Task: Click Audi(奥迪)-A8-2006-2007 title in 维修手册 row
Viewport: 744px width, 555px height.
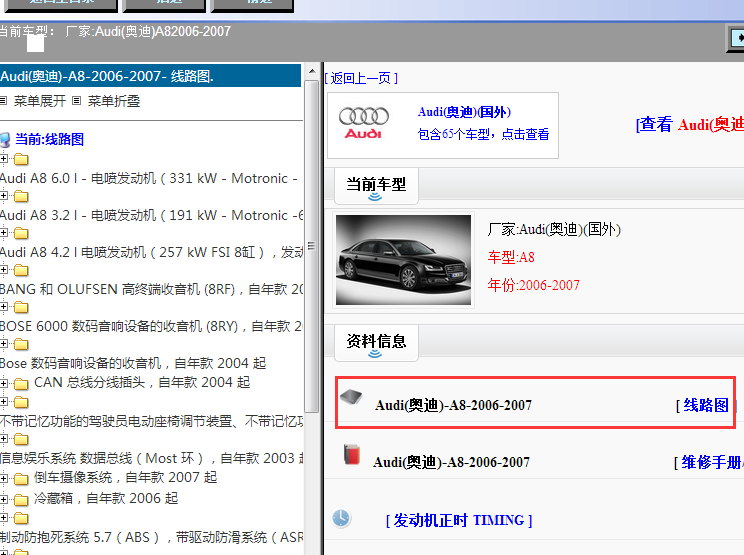Action: tap(451, 462)
